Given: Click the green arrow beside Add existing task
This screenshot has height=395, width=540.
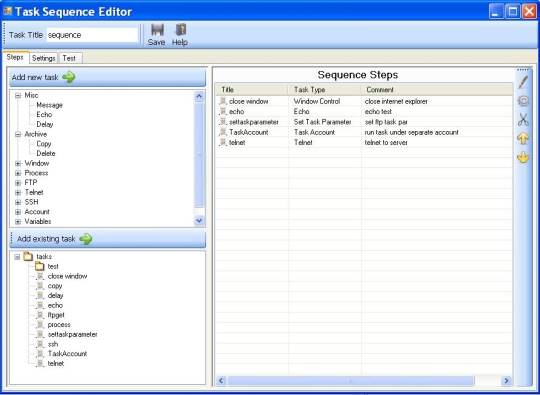Looking at the screenshot, I should 86,239.
